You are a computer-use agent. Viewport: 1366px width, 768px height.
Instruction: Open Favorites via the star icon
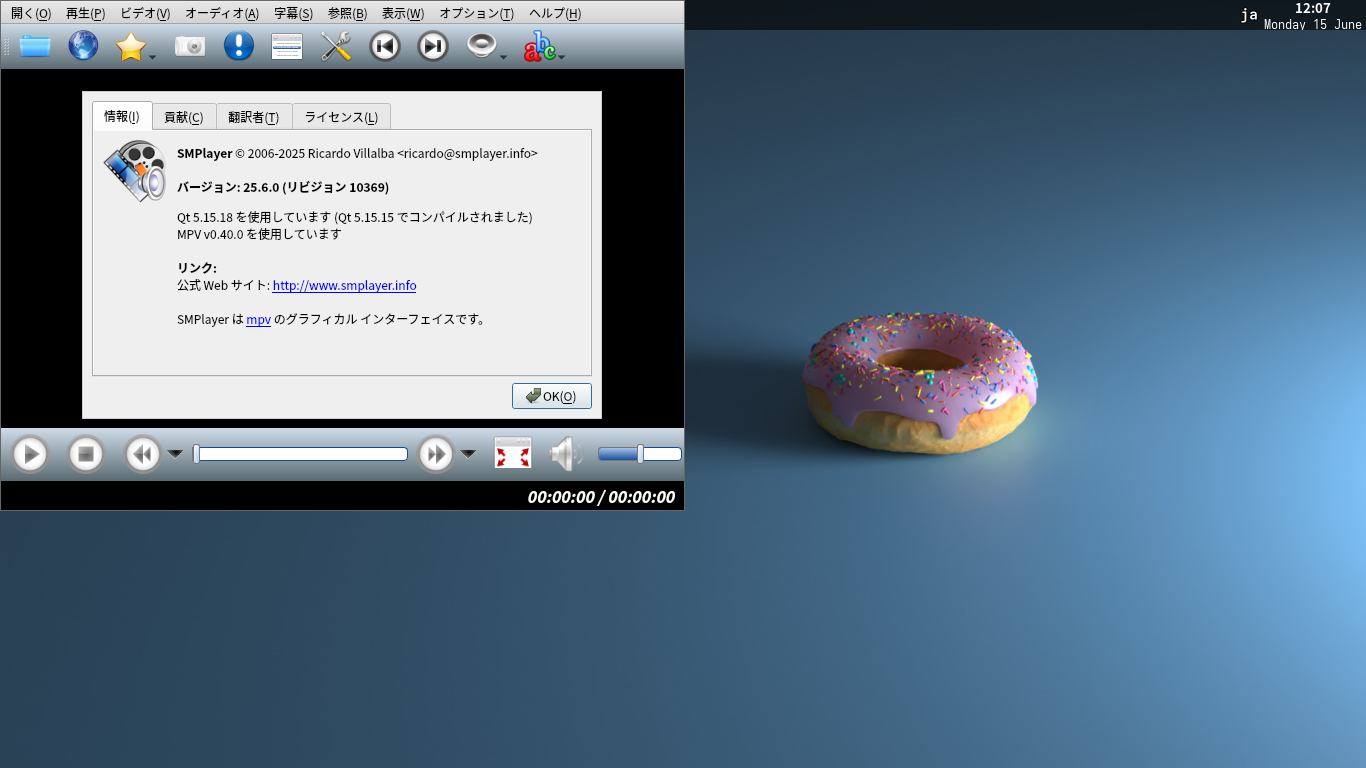[x=131, y=46]
